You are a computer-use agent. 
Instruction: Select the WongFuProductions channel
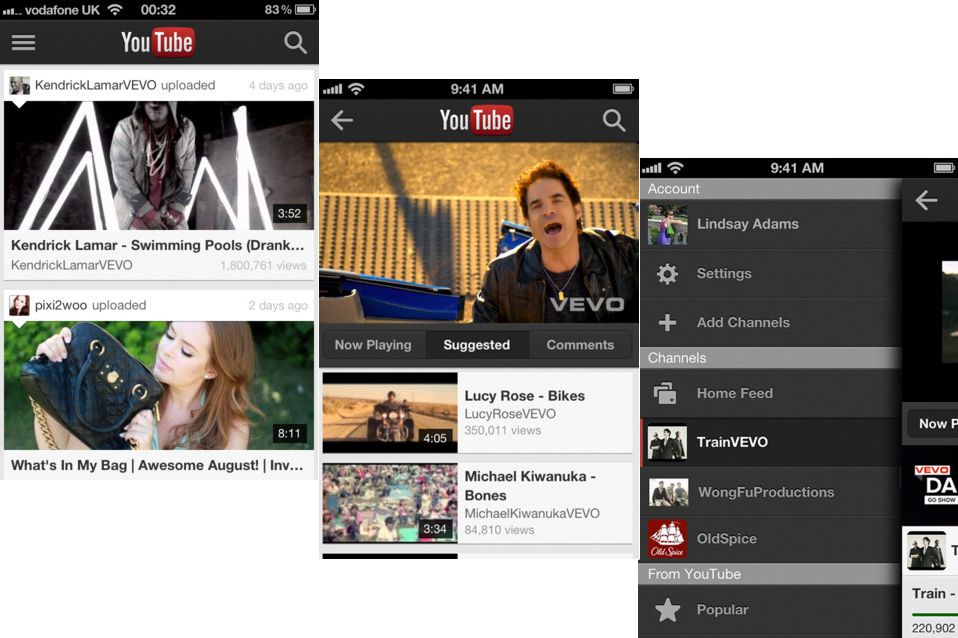tap(770, 492)
